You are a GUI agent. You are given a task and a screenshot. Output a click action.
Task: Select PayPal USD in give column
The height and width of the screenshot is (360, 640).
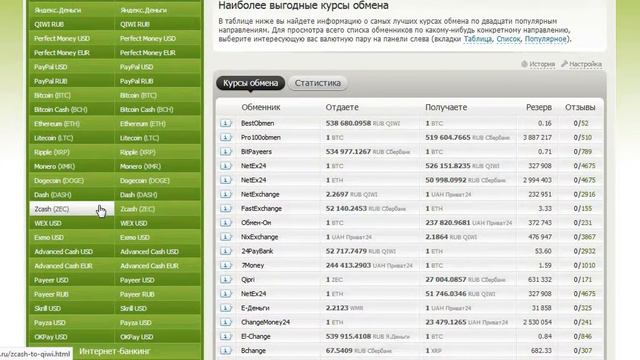(72, 67)
